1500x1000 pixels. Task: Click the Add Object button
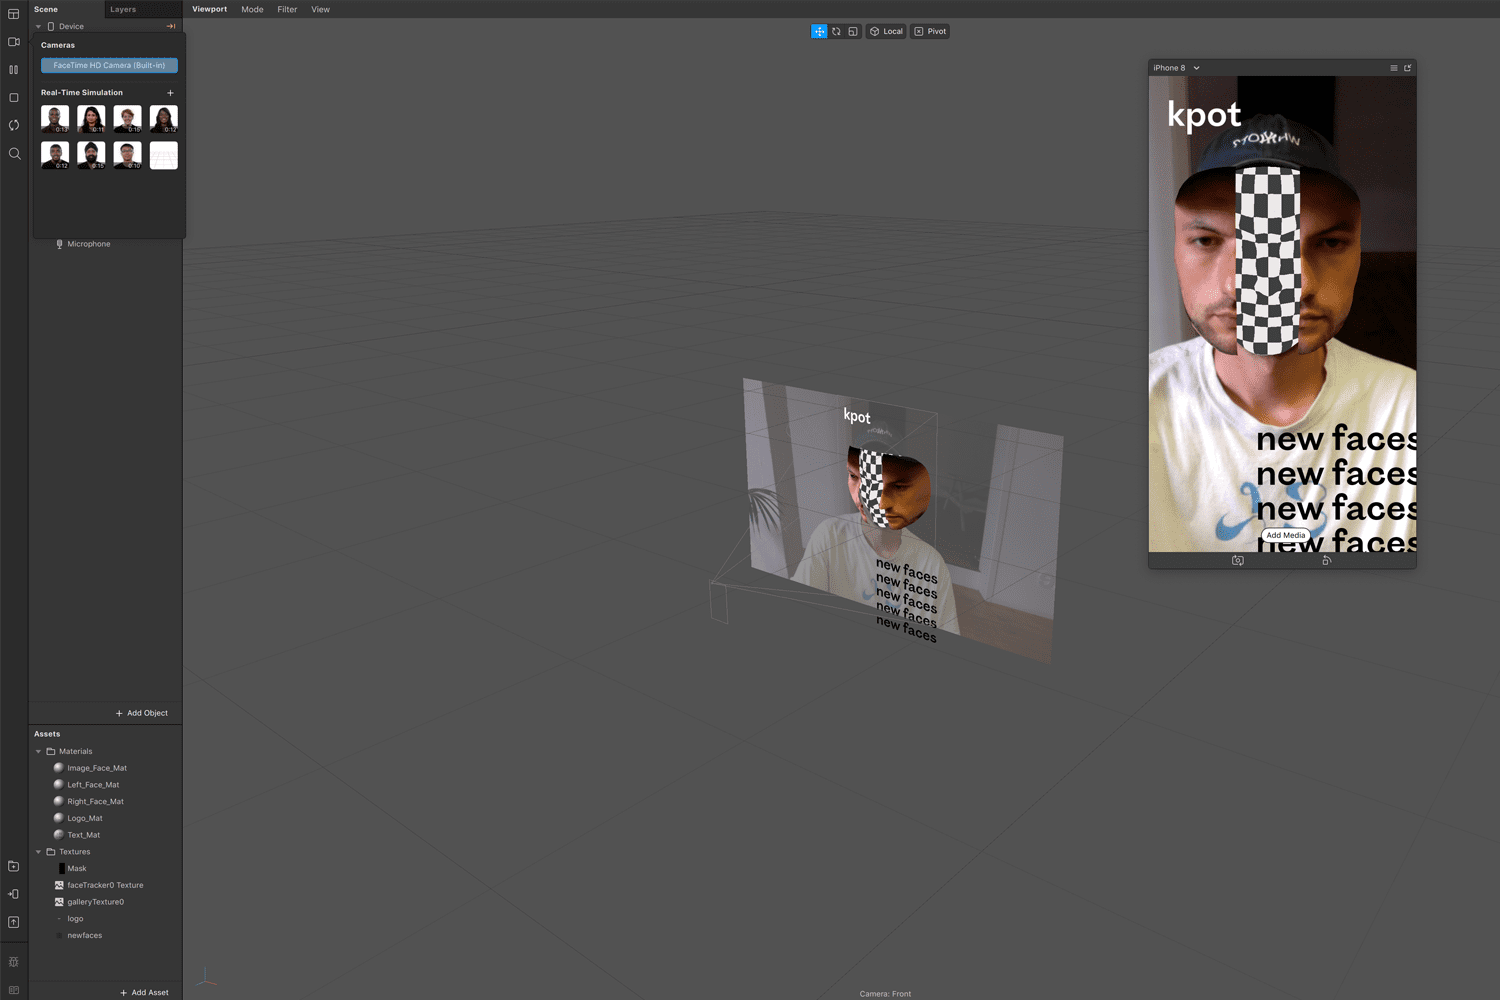pos(142,713)
